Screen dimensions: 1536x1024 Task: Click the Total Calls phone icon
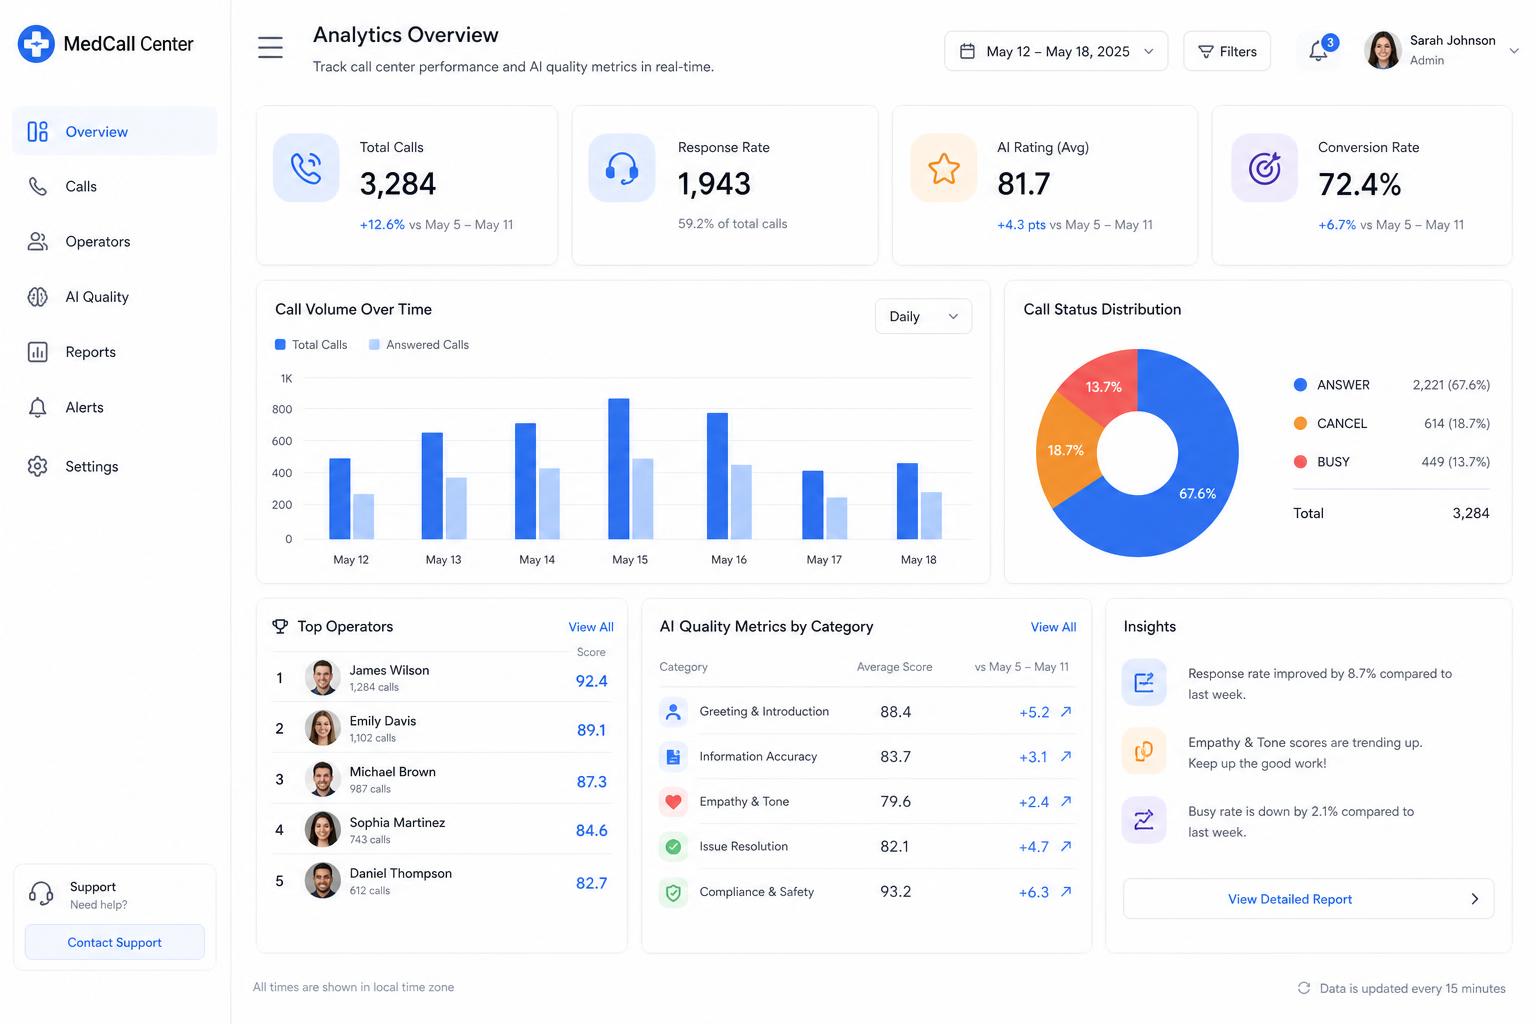[306, 168]
